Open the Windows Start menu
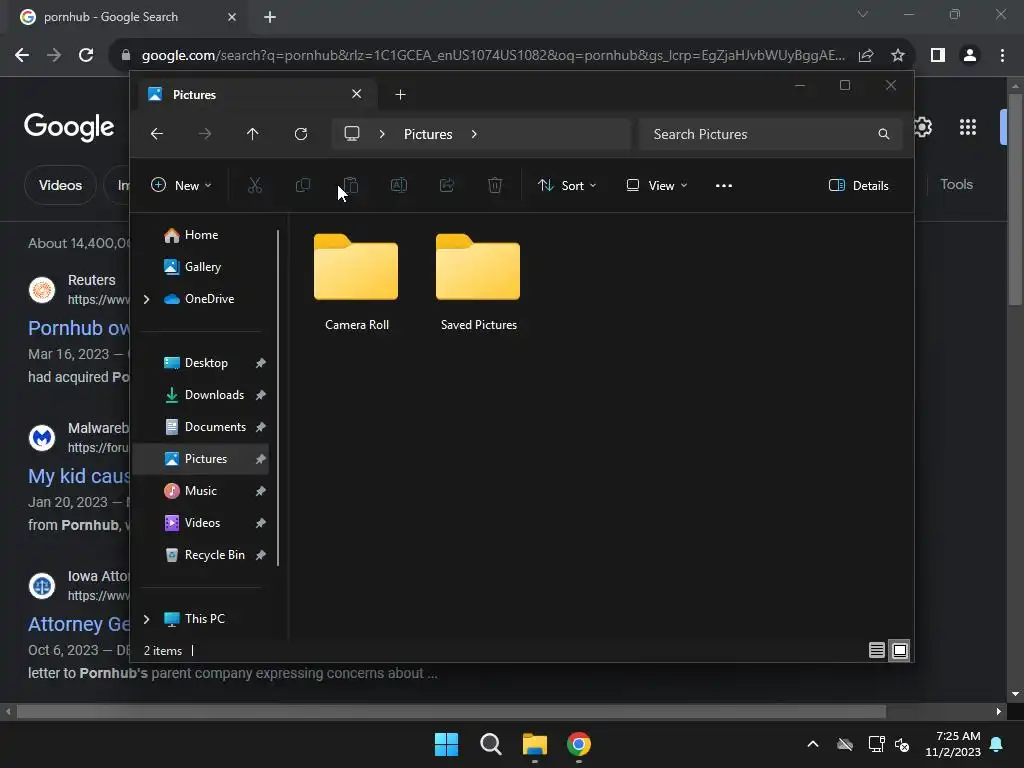 coord(447,744)
